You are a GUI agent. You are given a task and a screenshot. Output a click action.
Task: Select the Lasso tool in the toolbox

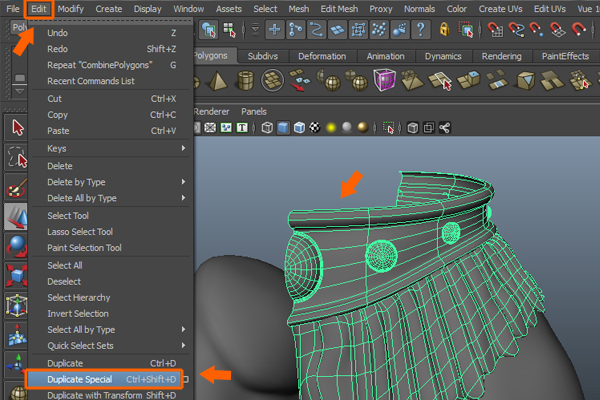tap(17, 157)
